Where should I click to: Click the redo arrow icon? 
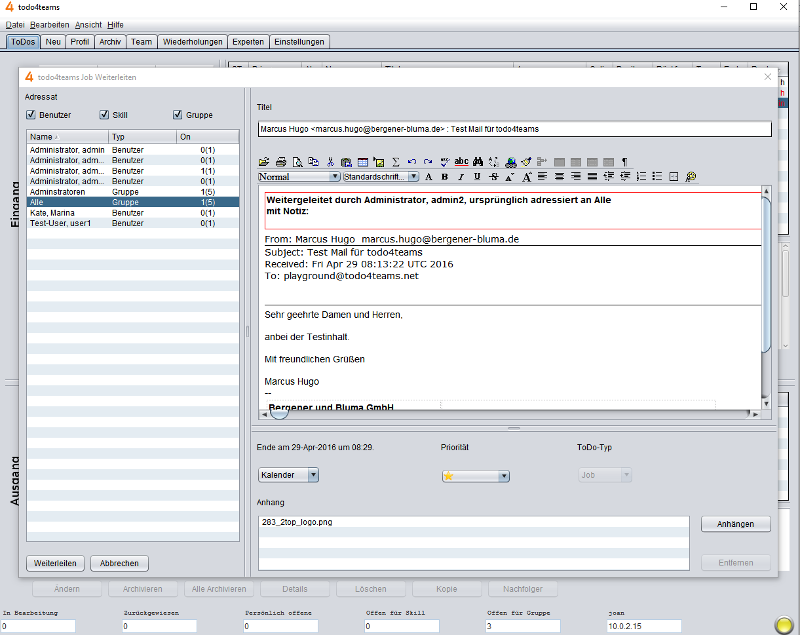coord(428,162)
